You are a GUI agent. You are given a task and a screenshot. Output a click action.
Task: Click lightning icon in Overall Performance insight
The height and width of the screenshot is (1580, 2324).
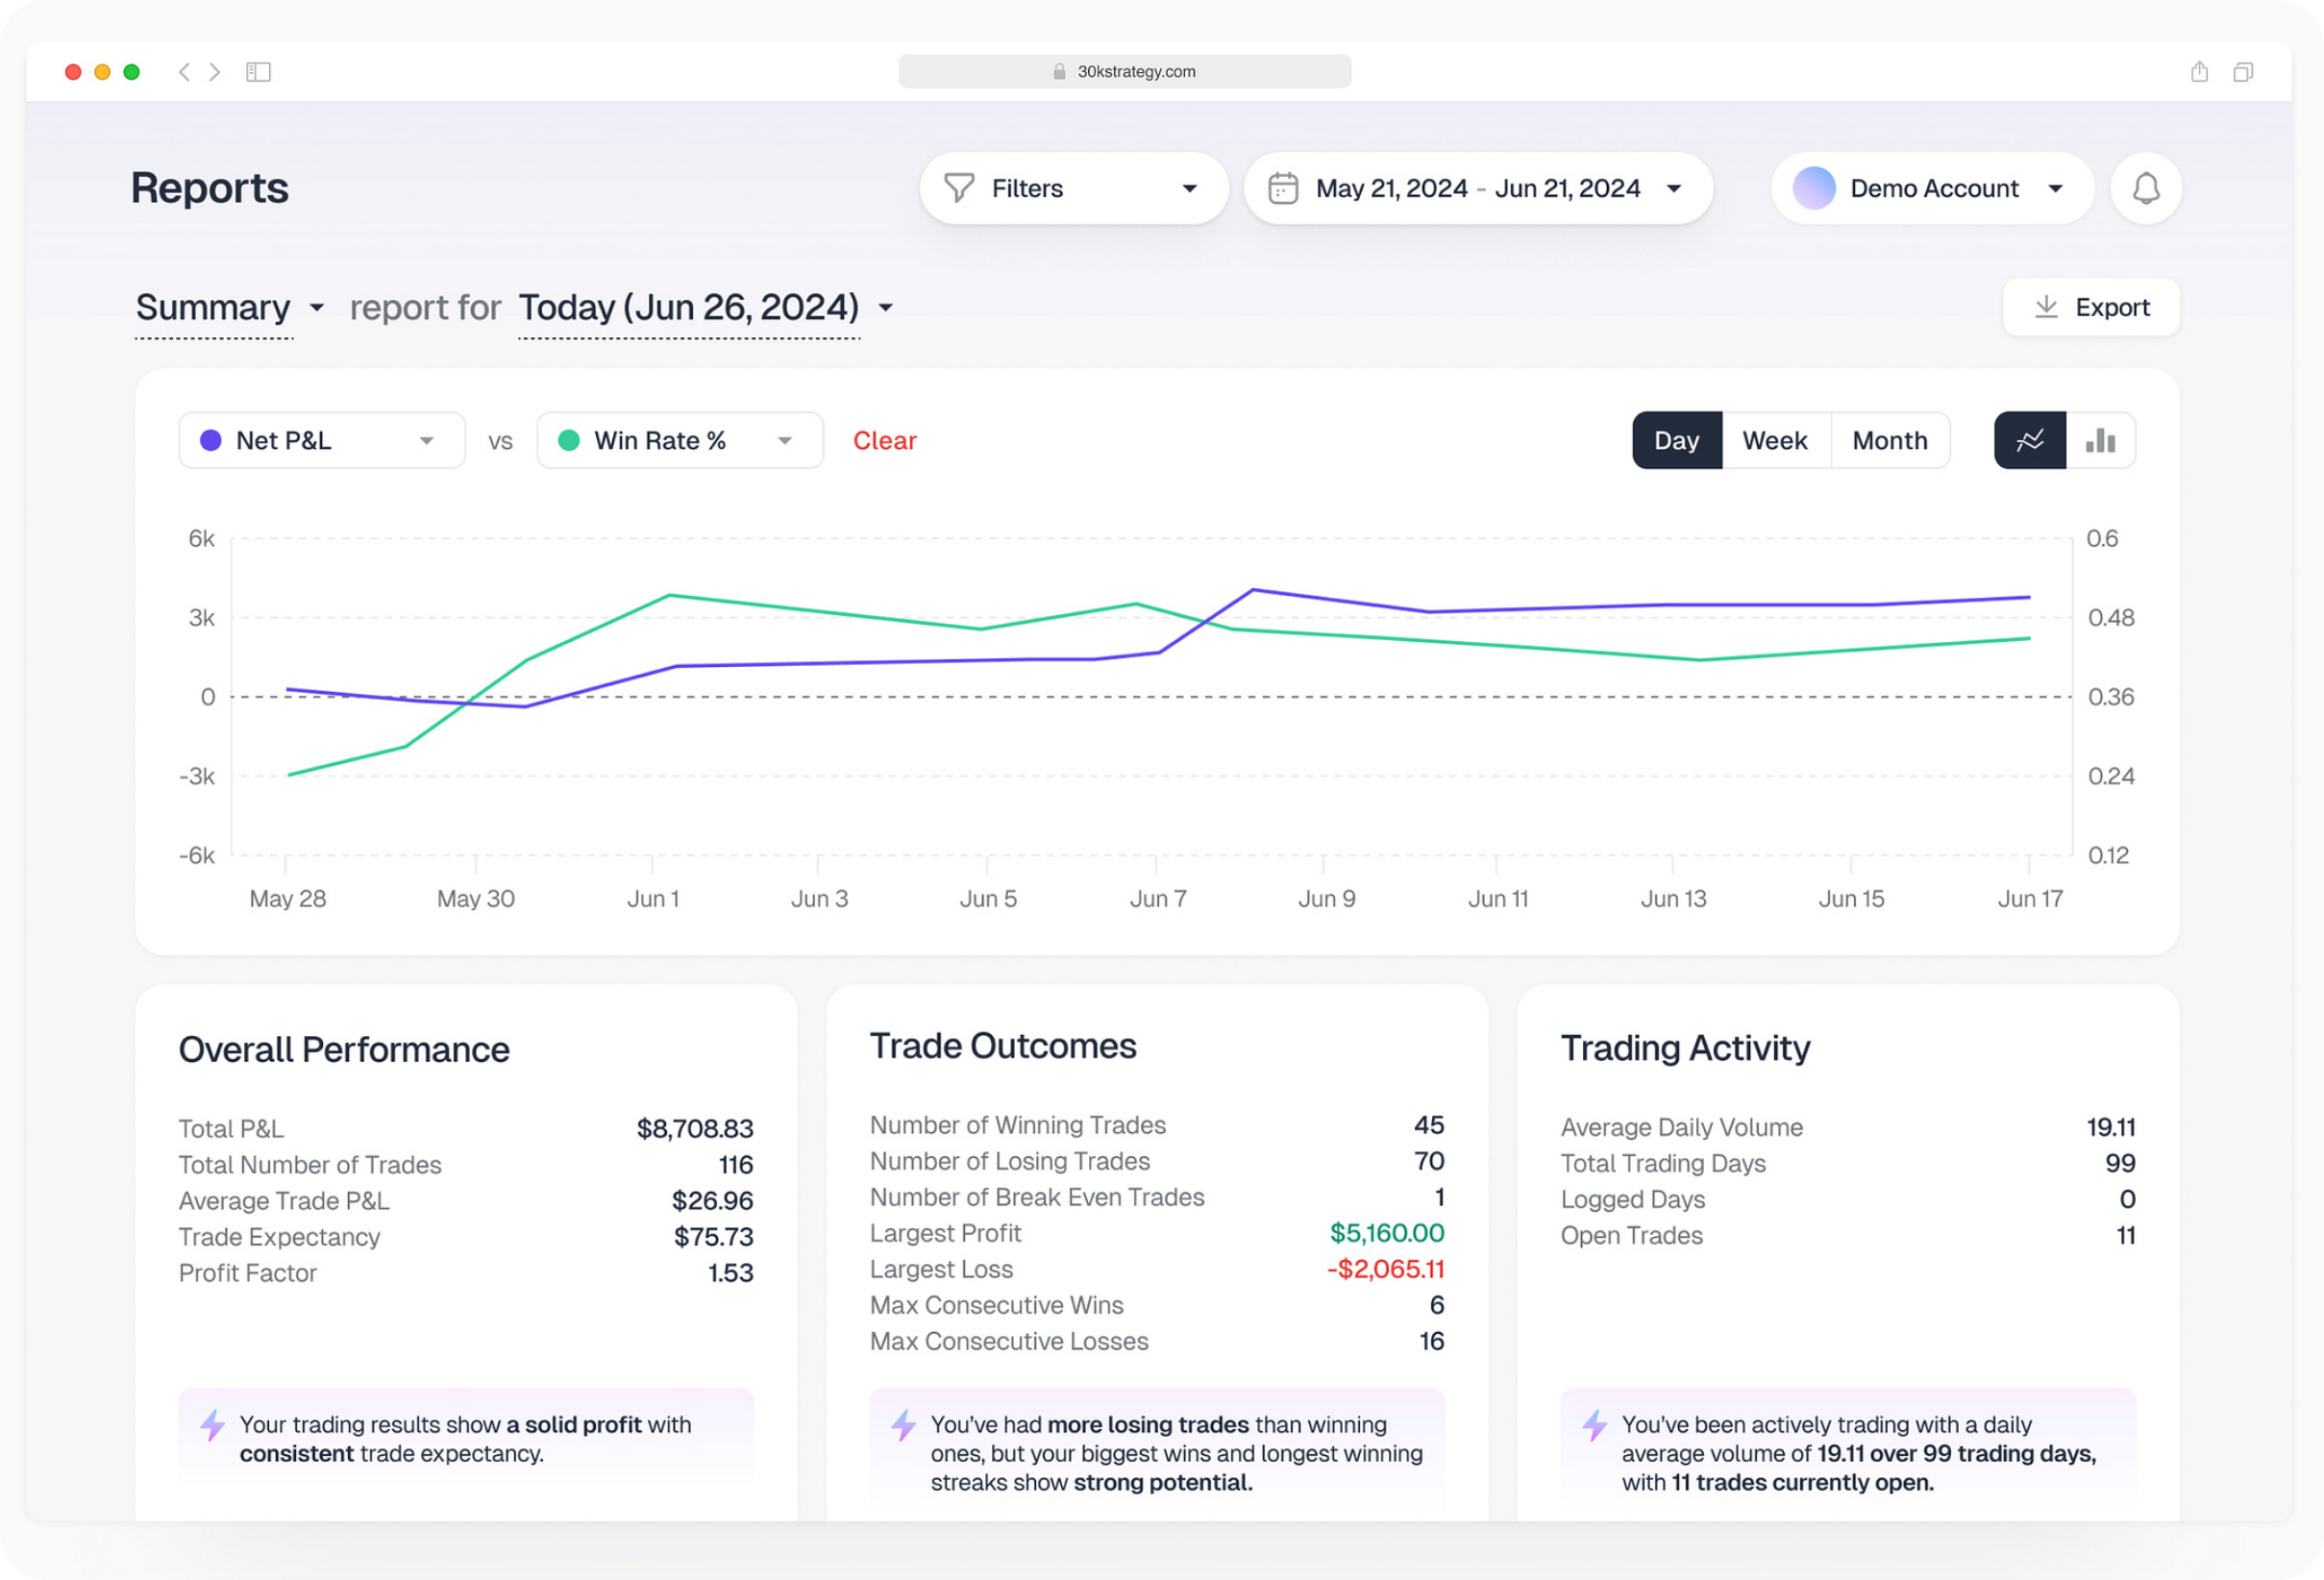212,1425
